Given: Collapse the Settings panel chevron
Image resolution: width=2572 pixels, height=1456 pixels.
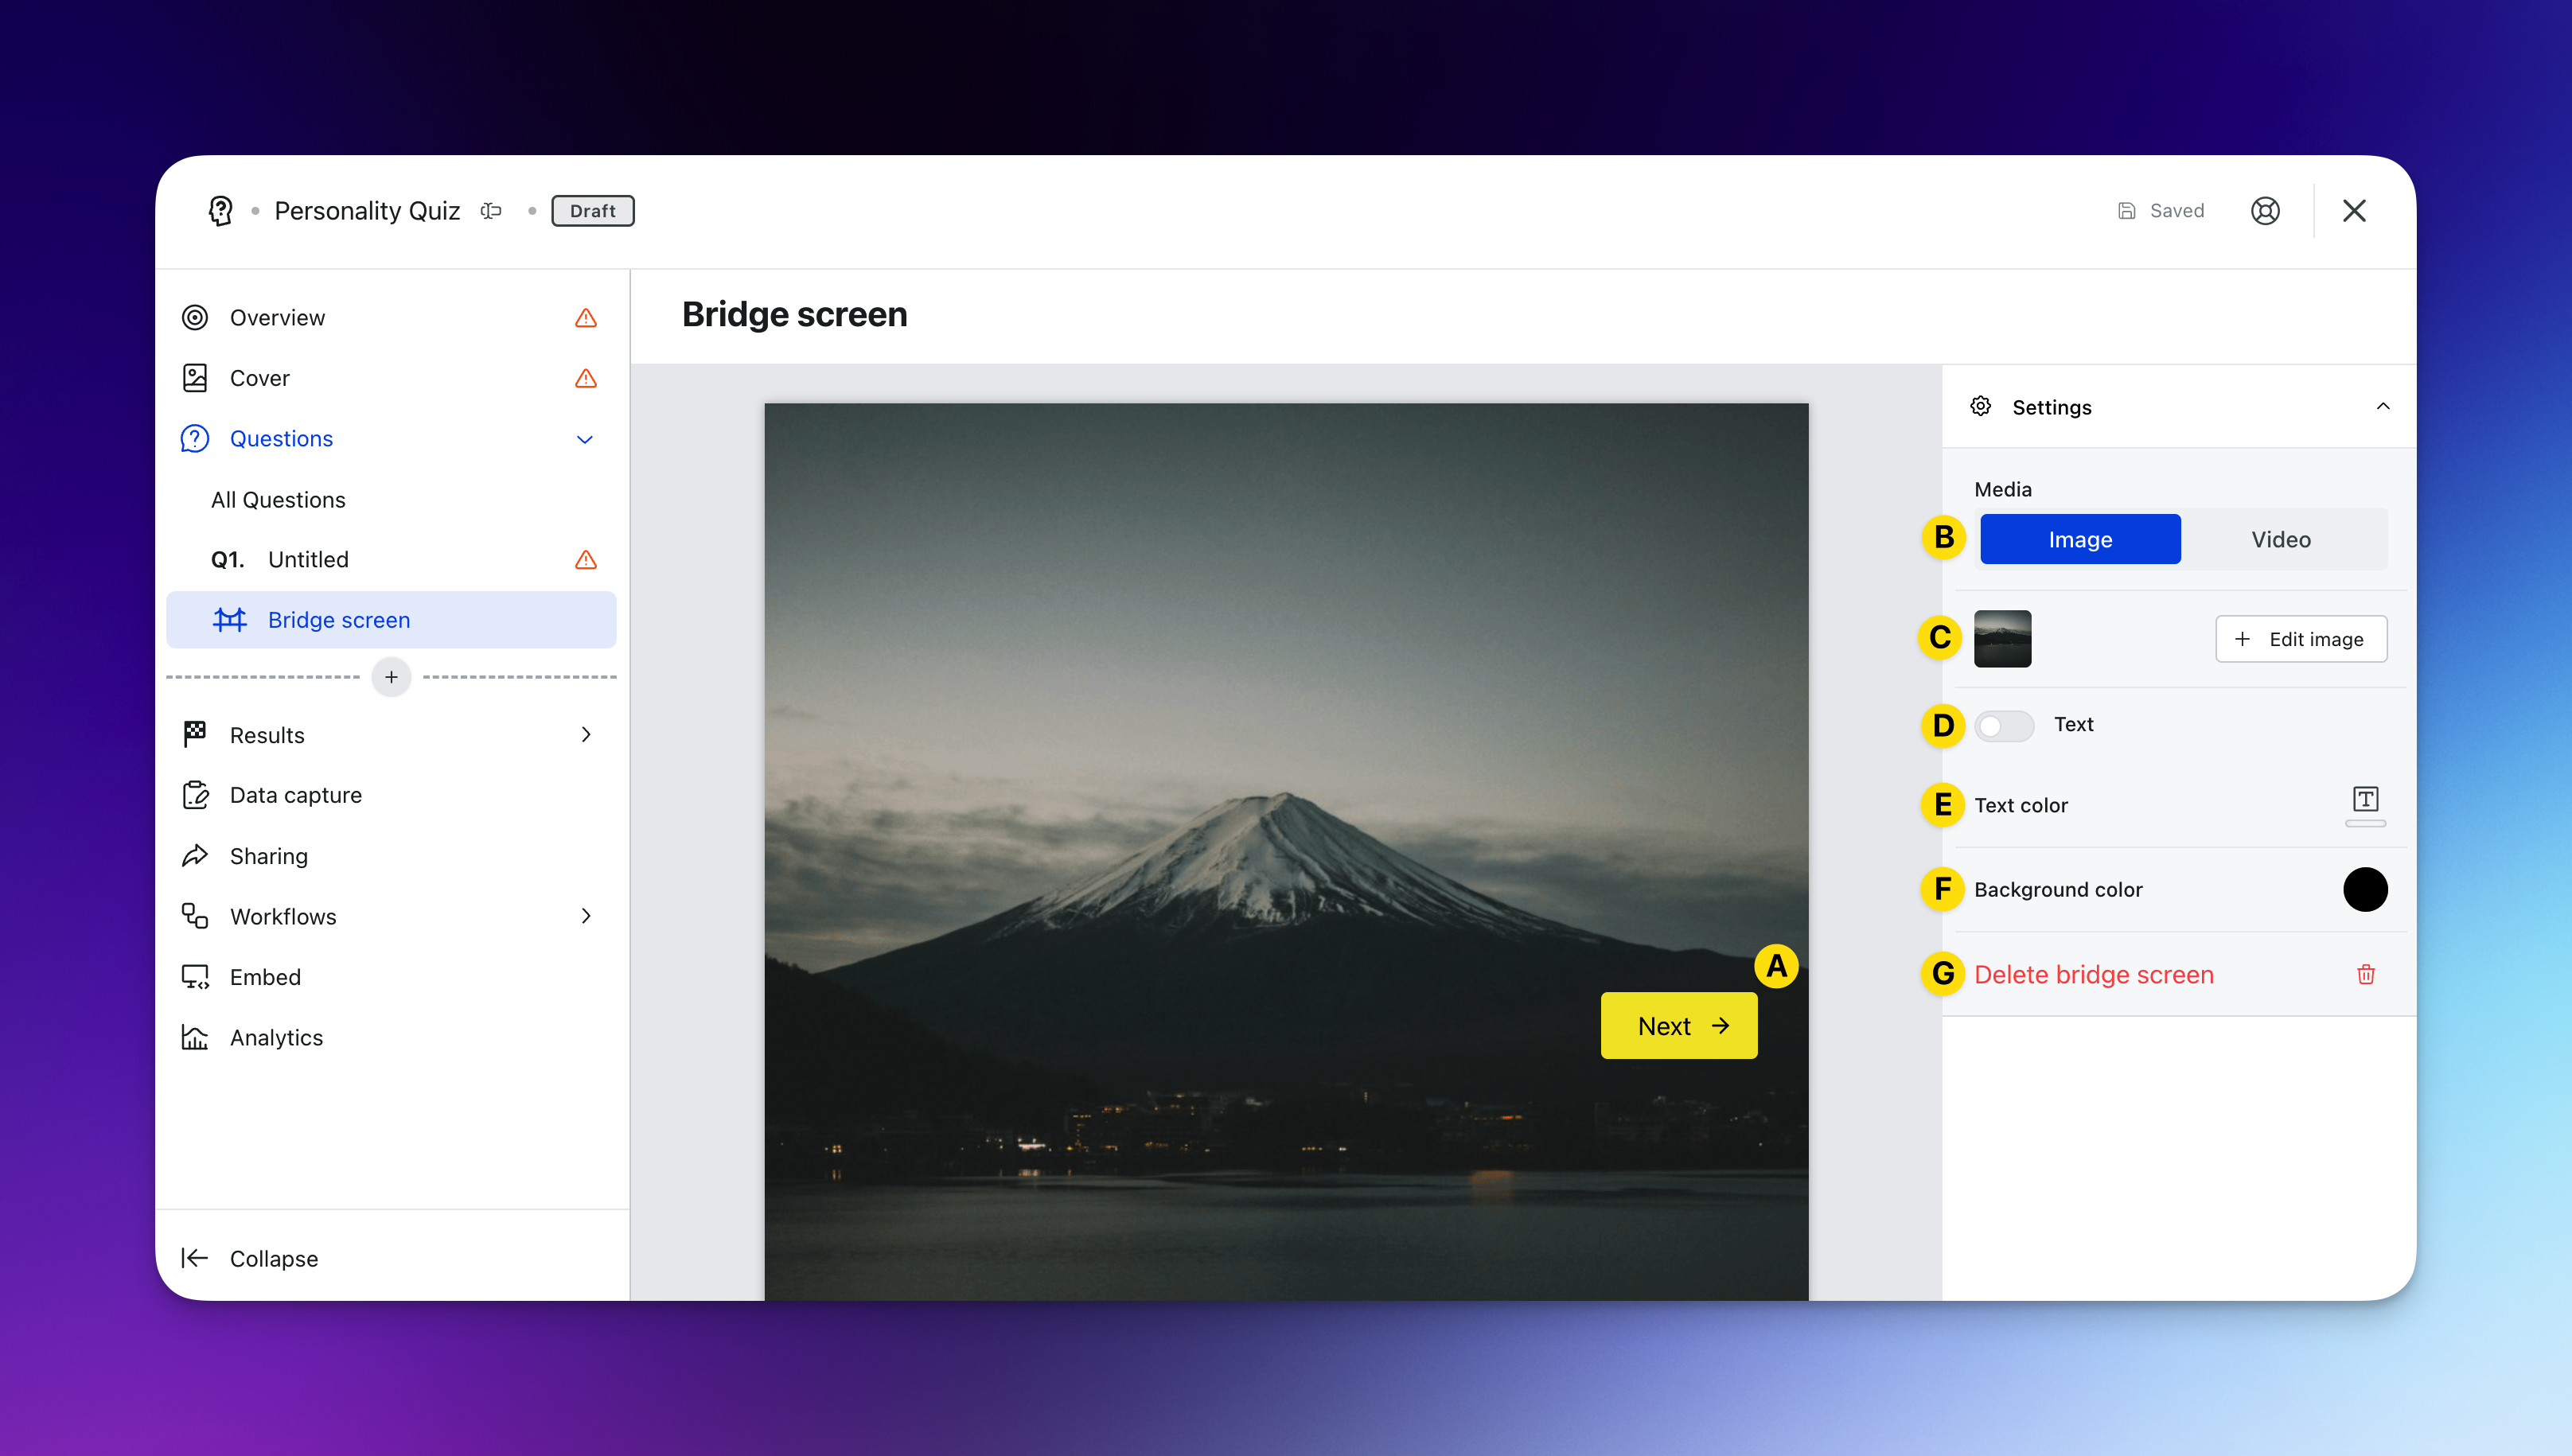Looking at the screenshot, I should [2382, 406].
